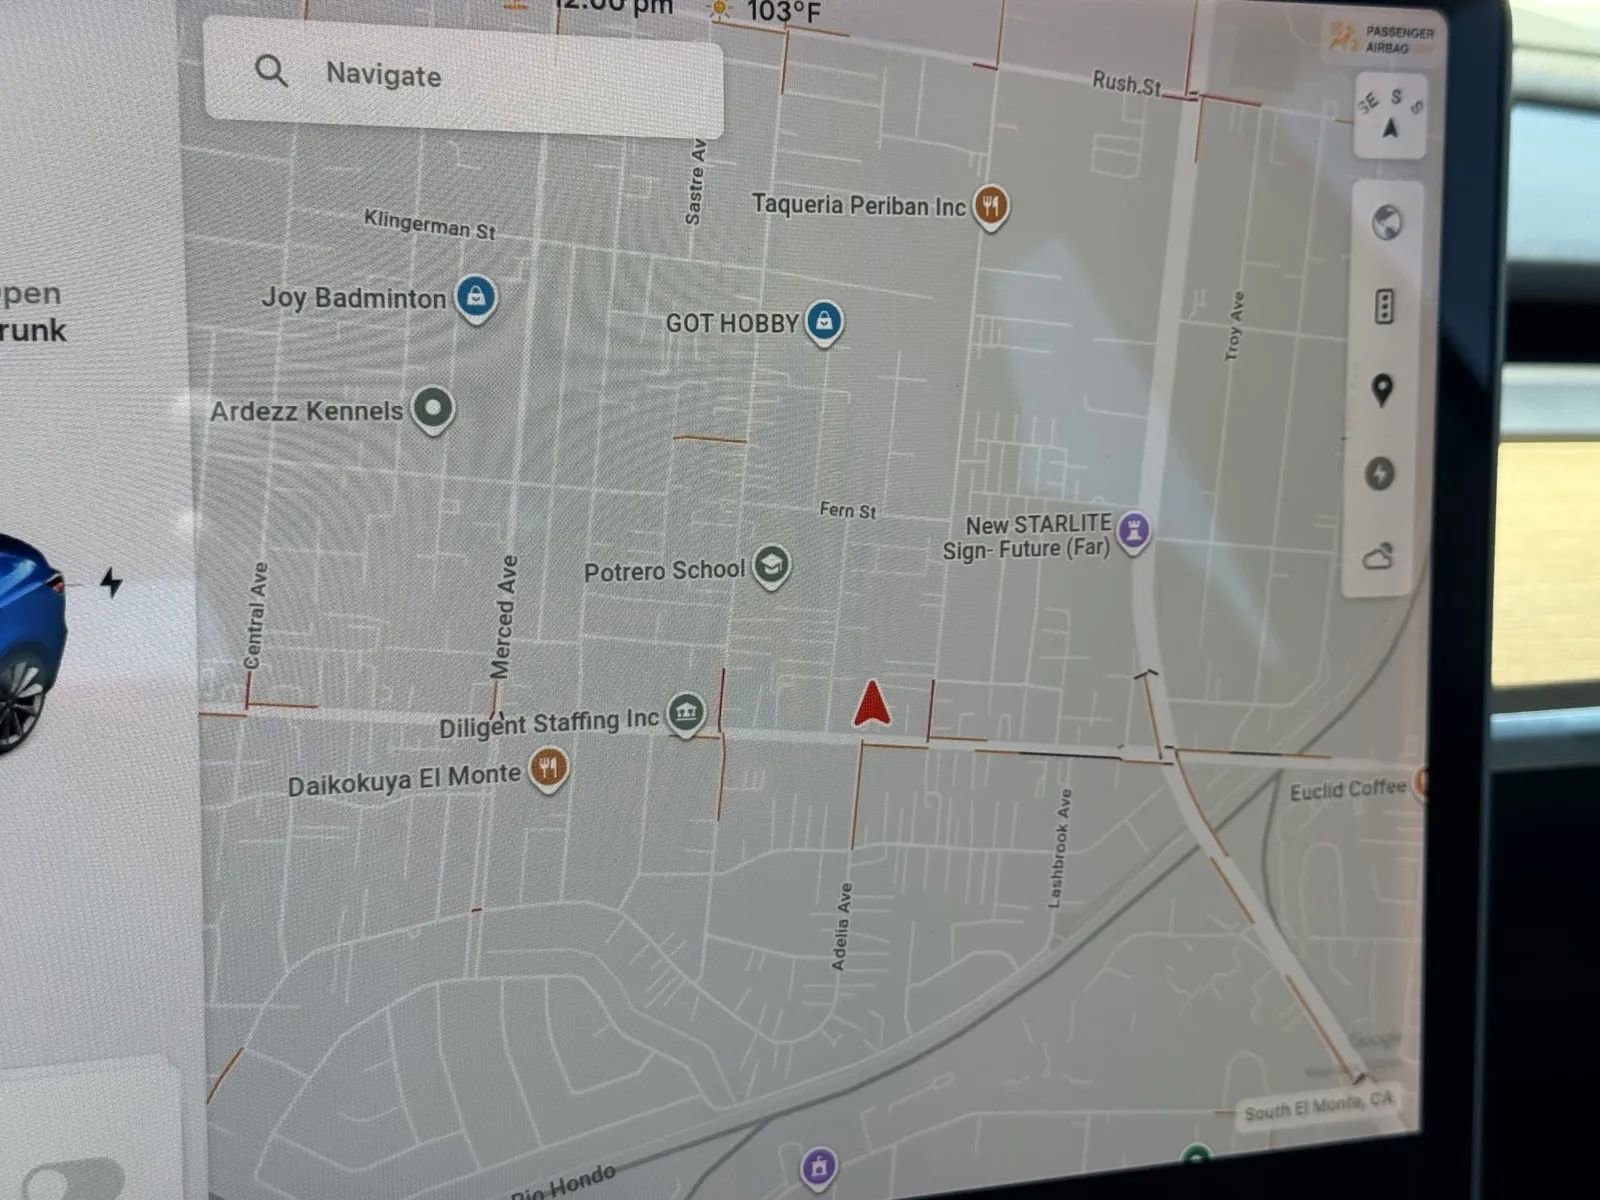
Task: Toggle the map pin places icon
Action: pos(1383,389)
